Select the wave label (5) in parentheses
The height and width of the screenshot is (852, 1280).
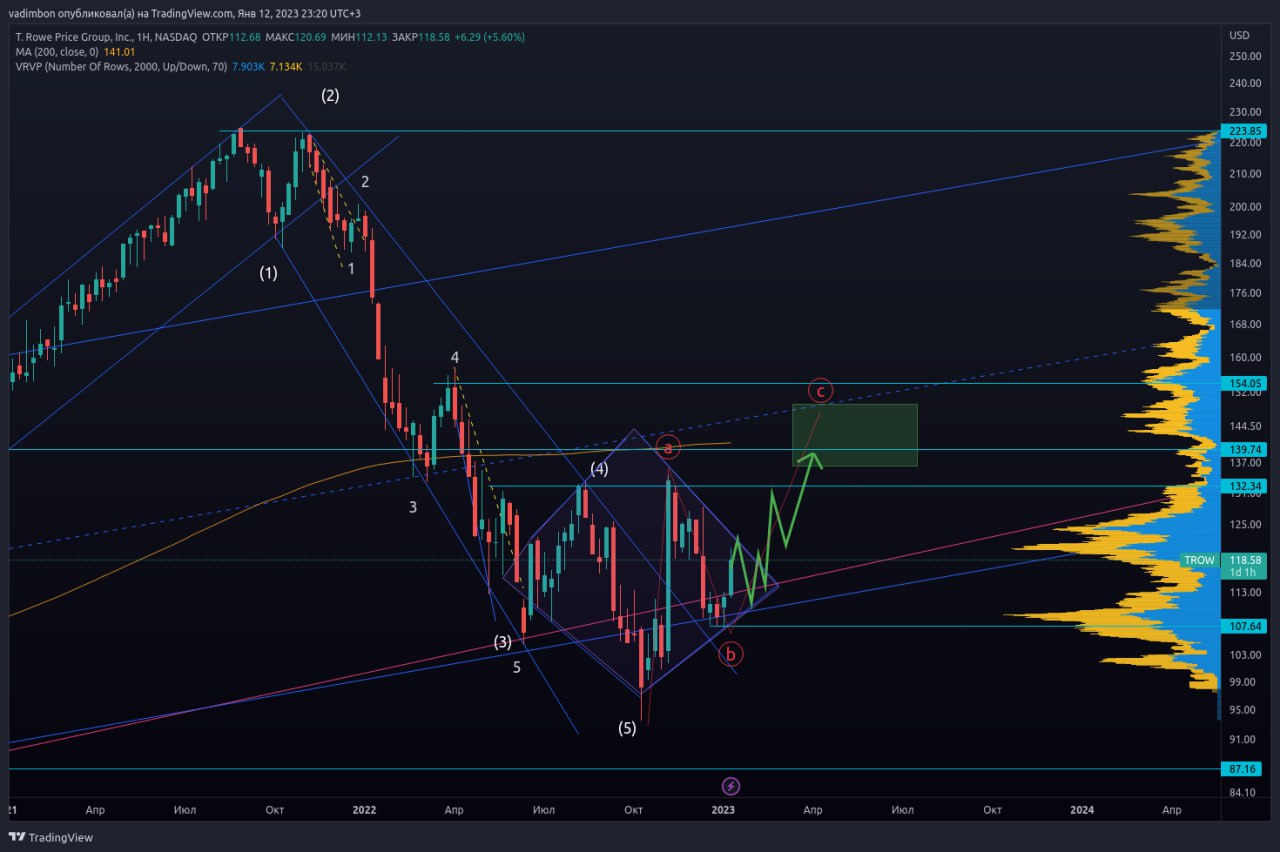(x=626, y=728)
